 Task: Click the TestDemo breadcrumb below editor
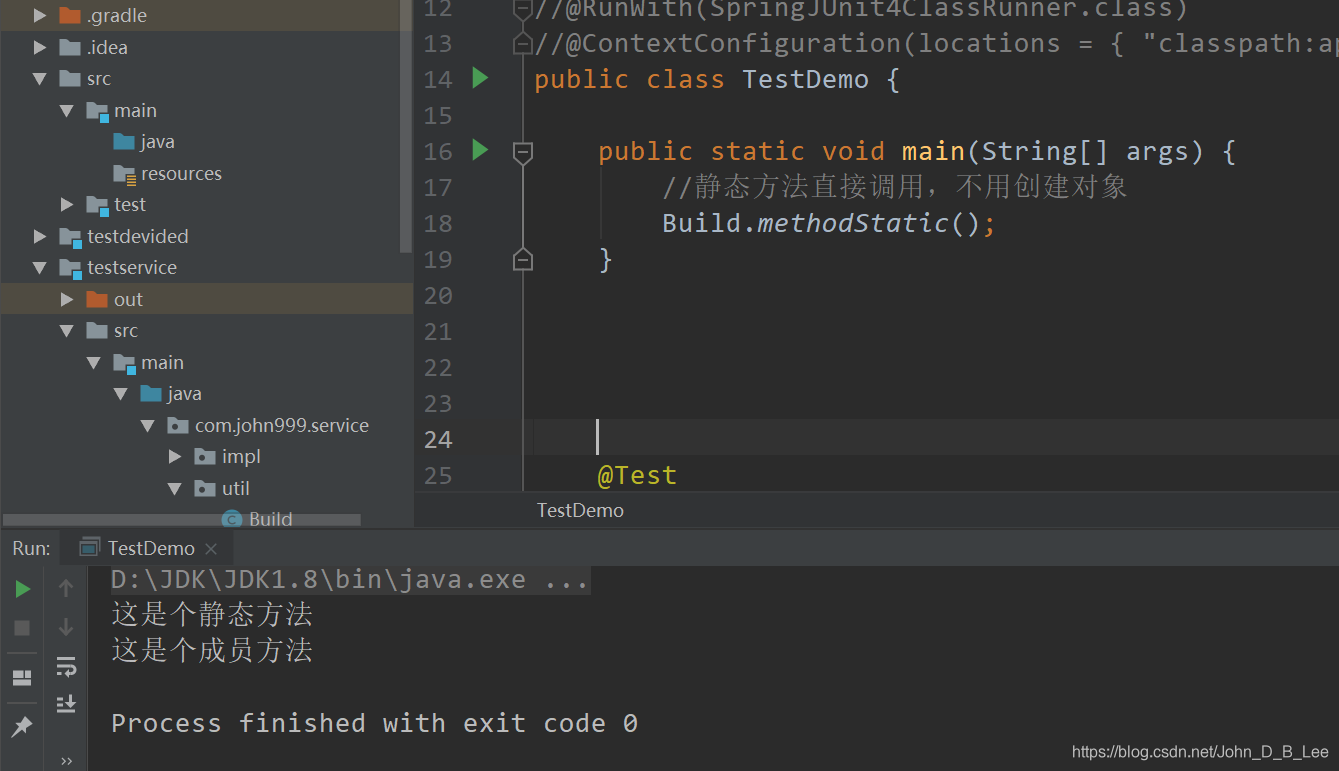pos(580,510)
